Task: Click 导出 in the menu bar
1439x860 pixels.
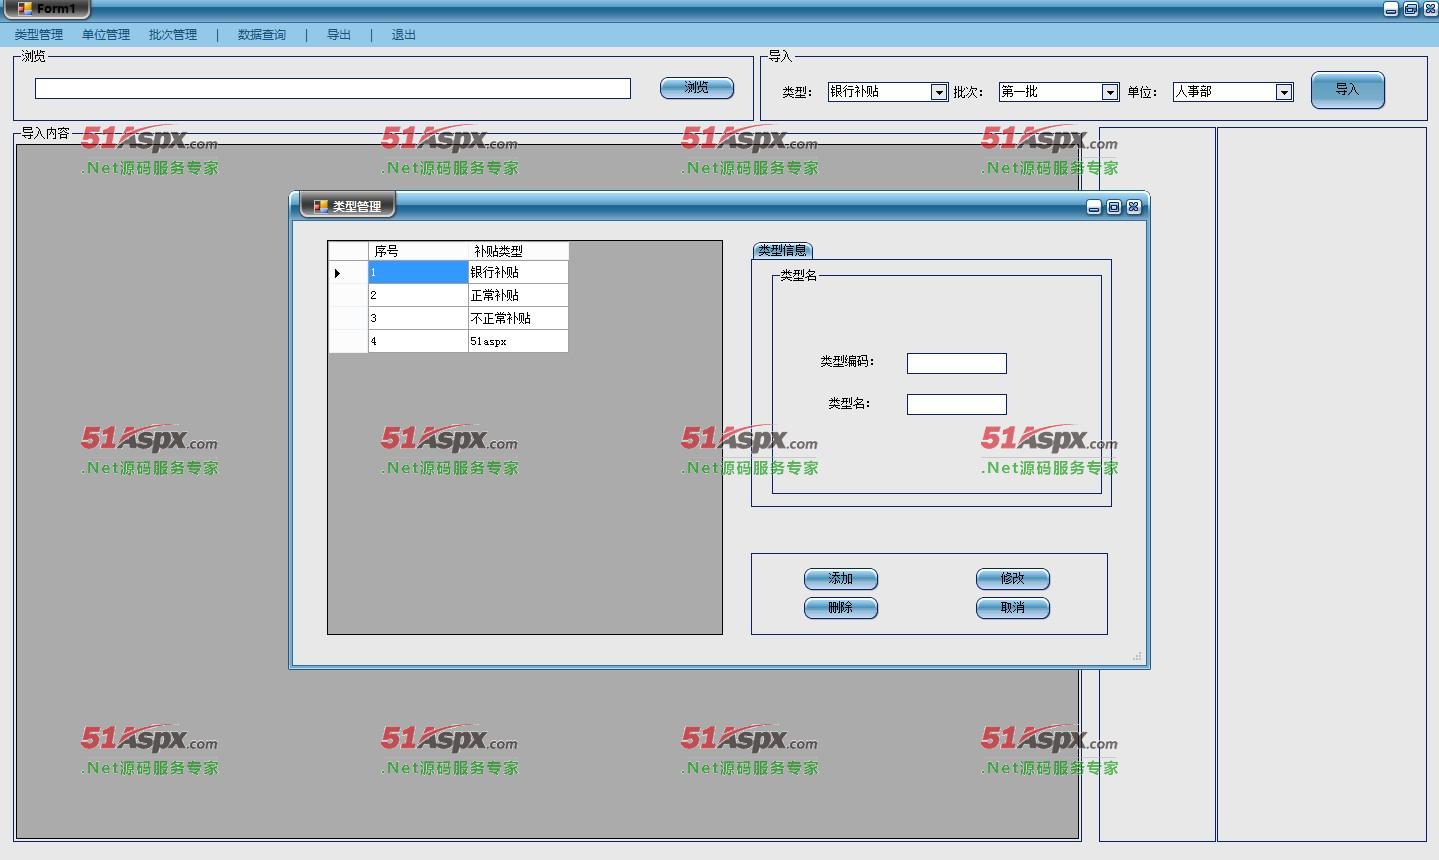Action: 339,35
